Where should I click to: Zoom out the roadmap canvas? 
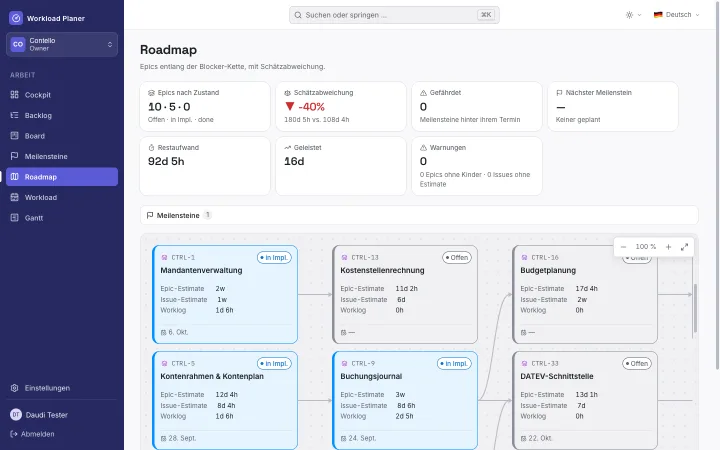click(623, 247)
